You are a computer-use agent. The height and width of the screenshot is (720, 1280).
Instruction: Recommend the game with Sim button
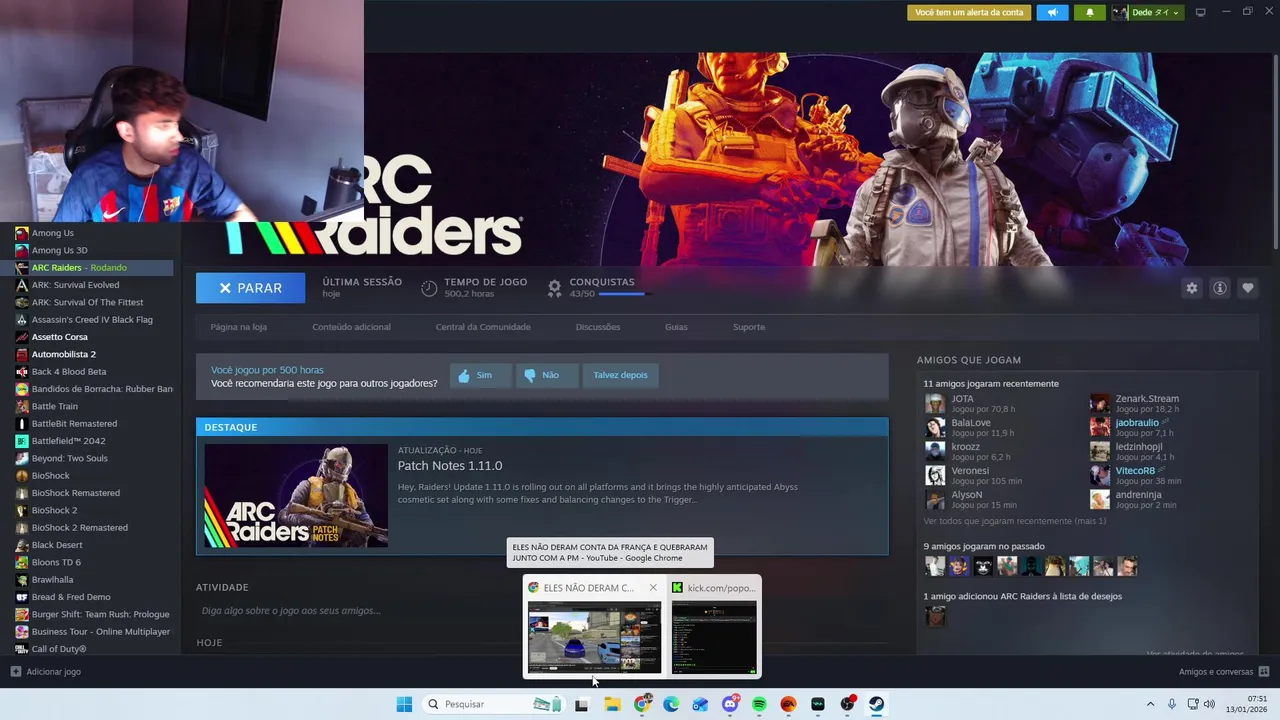480,375
